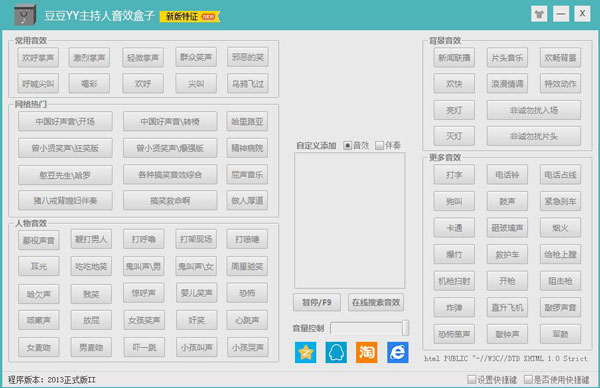This screenshot has height=388, width=600.
Task: Play the 婴儿笑声 baby laugh
Action: point(197,293)
